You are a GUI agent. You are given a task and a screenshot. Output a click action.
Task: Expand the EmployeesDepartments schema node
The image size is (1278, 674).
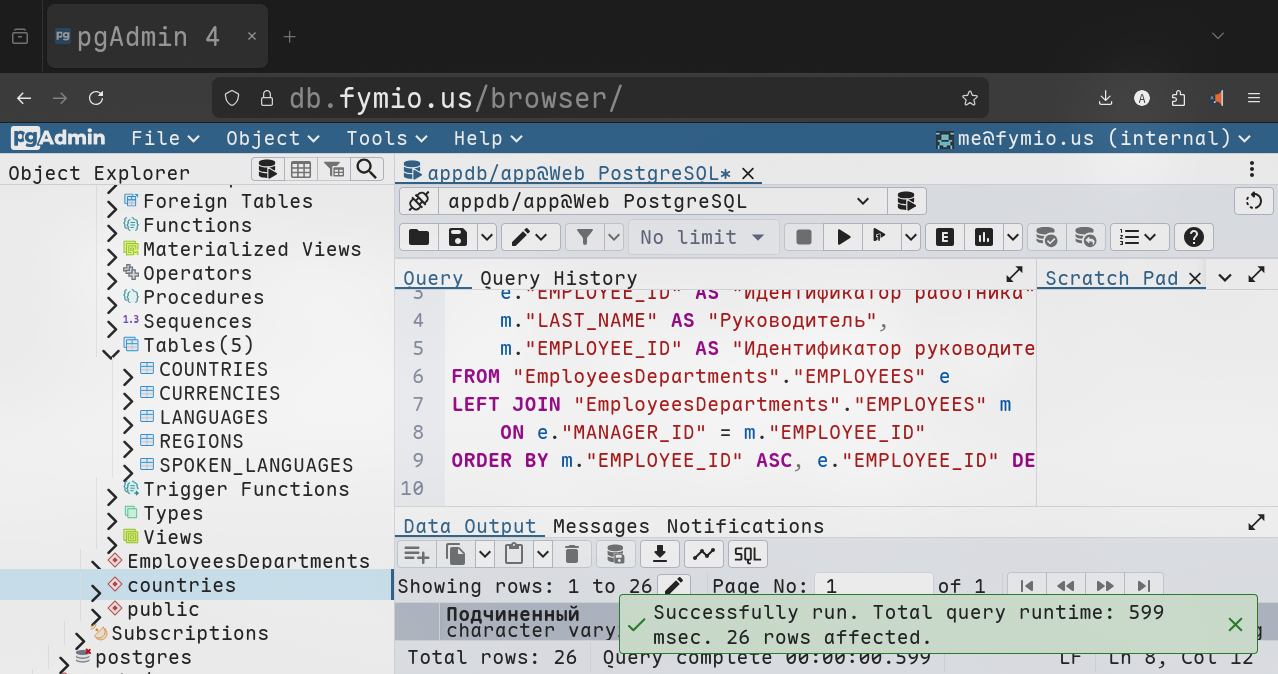pyautogui.click(x=96, y=563)
